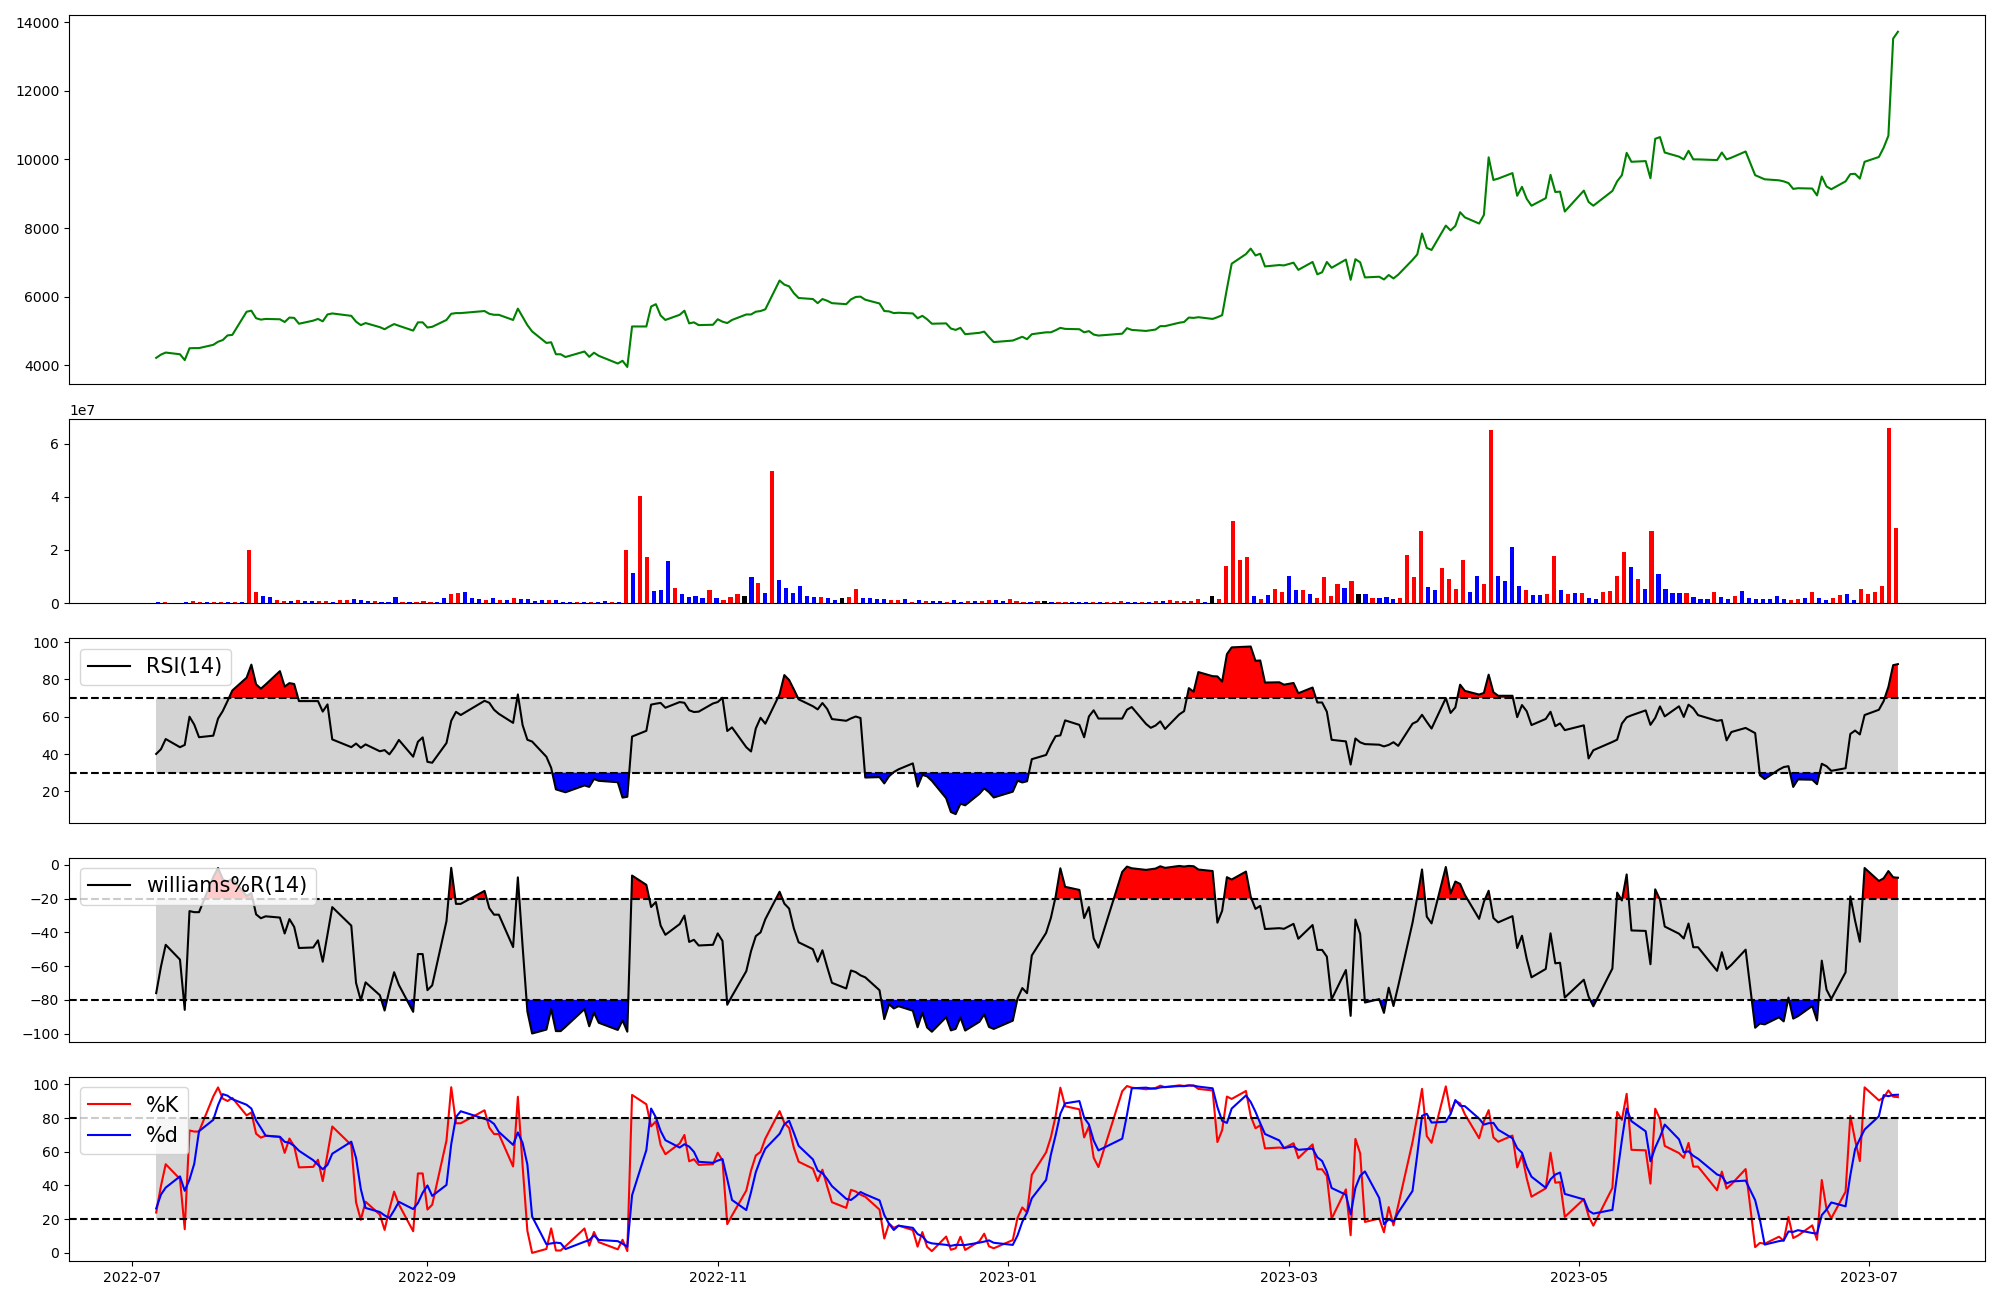
Task: Click the 2023-07 date tick label
Action: 1869,1277
